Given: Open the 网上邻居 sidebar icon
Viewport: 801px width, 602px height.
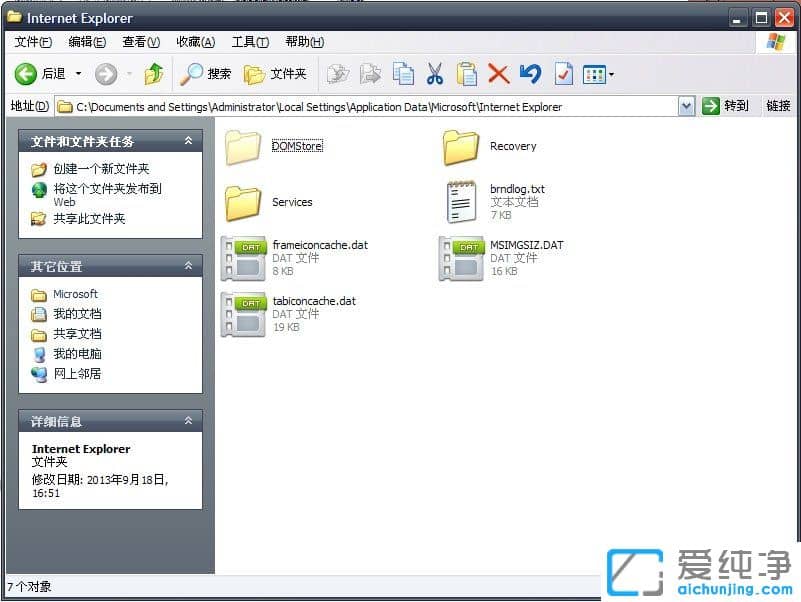Looking at the screenshot, I should pyautogui.click(x=58, y=374).
